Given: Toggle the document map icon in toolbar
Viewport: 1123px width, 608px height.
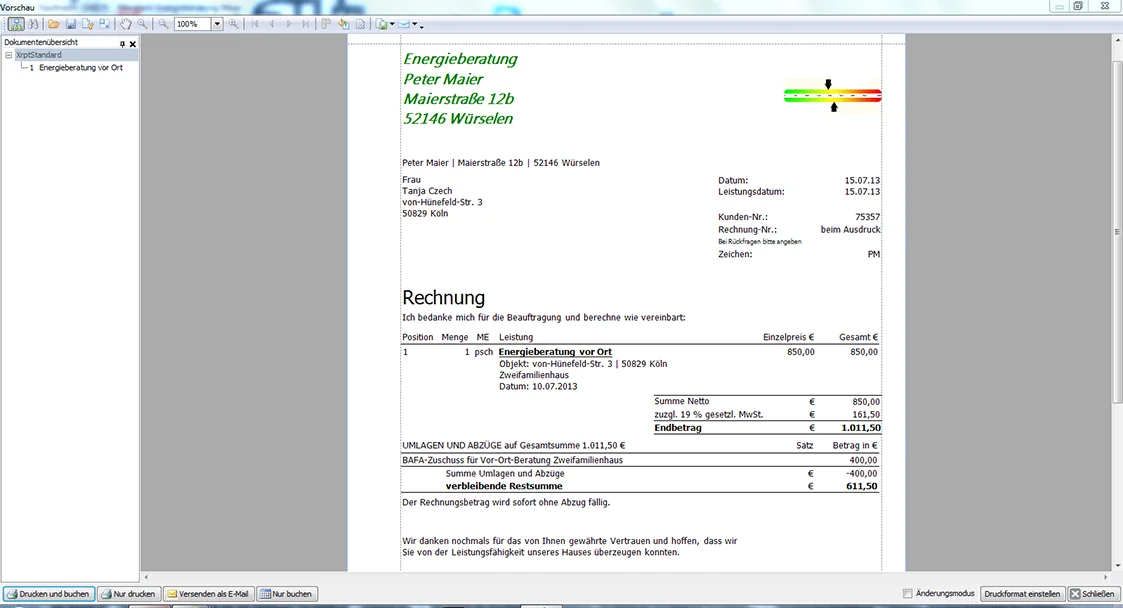Looking at the screenshot, I should coord(16,24).
